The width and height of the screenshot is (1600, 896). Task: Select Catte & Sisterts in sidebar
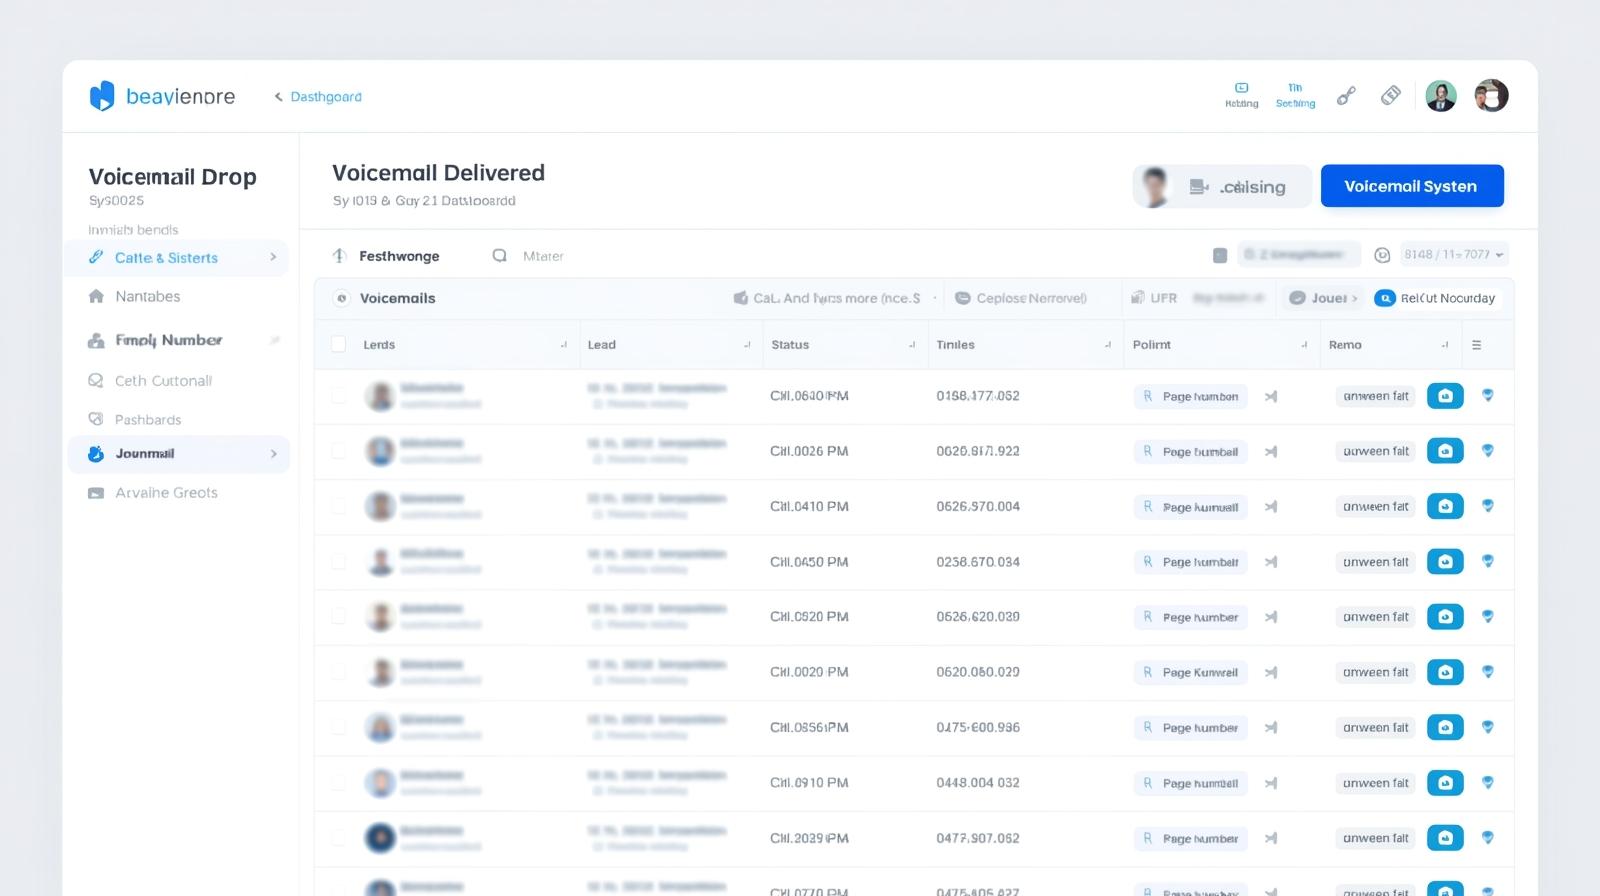(178, 258)
